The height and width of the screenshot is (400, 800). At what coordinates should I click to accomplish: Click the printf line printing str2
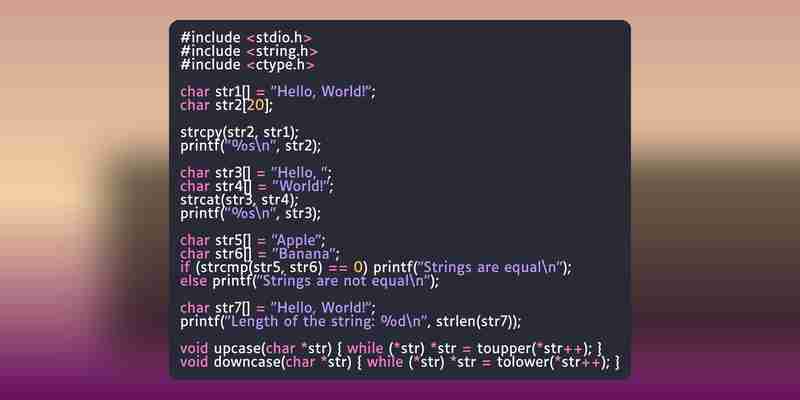click(251, 146)
